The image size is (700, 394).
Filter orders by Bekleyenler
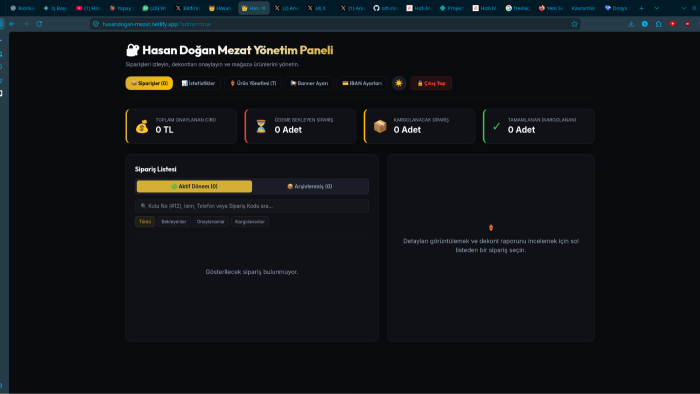point(174,222)
